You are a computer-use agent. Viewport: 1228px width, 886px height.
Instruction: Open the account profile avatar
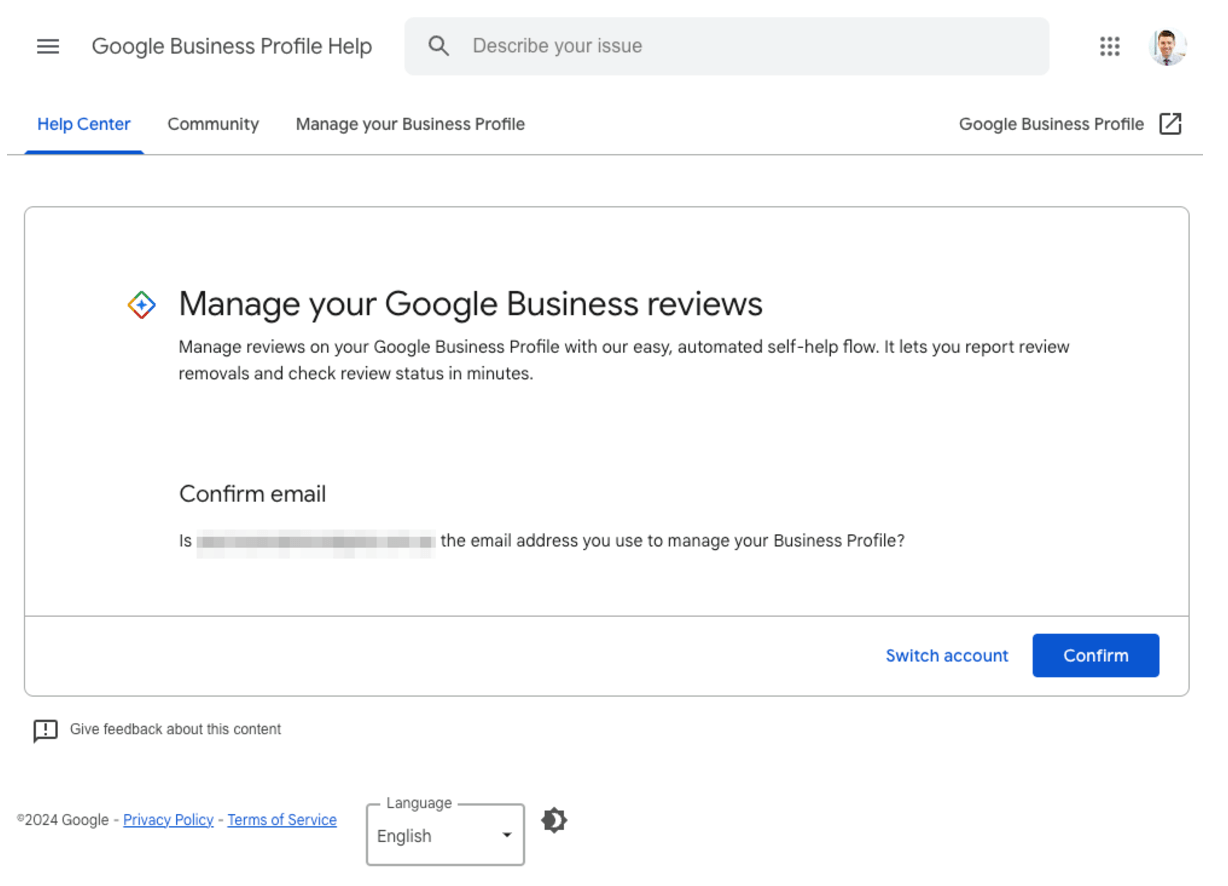[x=1168, y=46]
